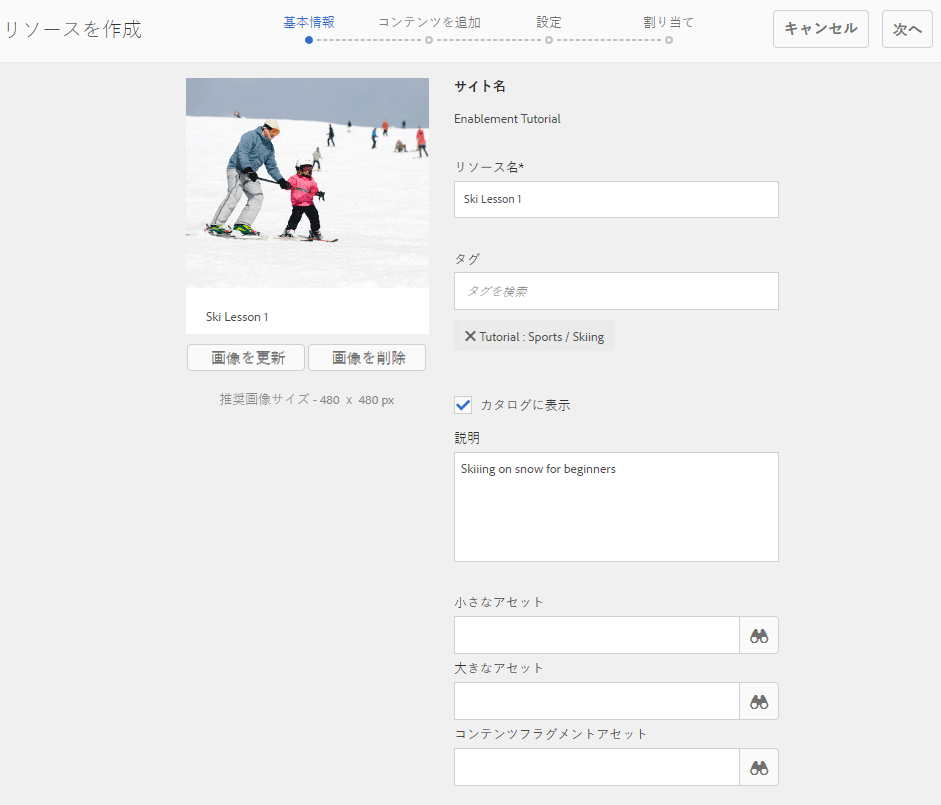This screenshot has height=805, width=941.
Task: Click the 基本情報 step indicator dot
Action: (308, 40)
